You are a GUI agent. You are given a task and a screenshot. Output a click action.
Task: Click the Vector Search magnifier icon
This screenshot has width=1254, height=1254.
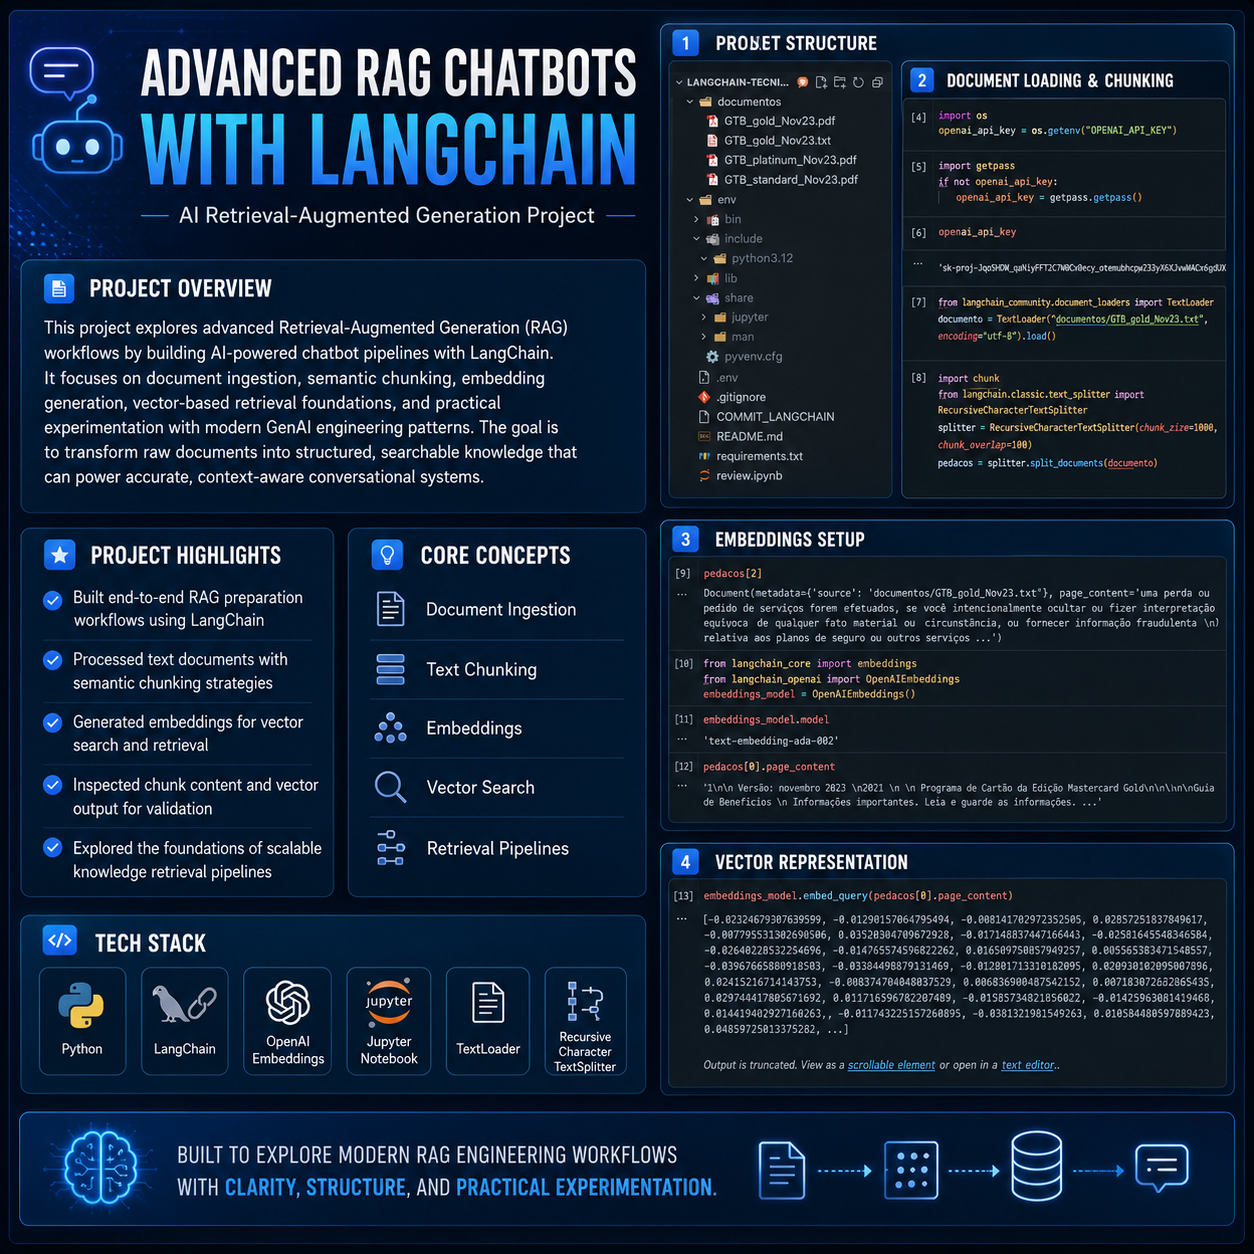[390, 787]
